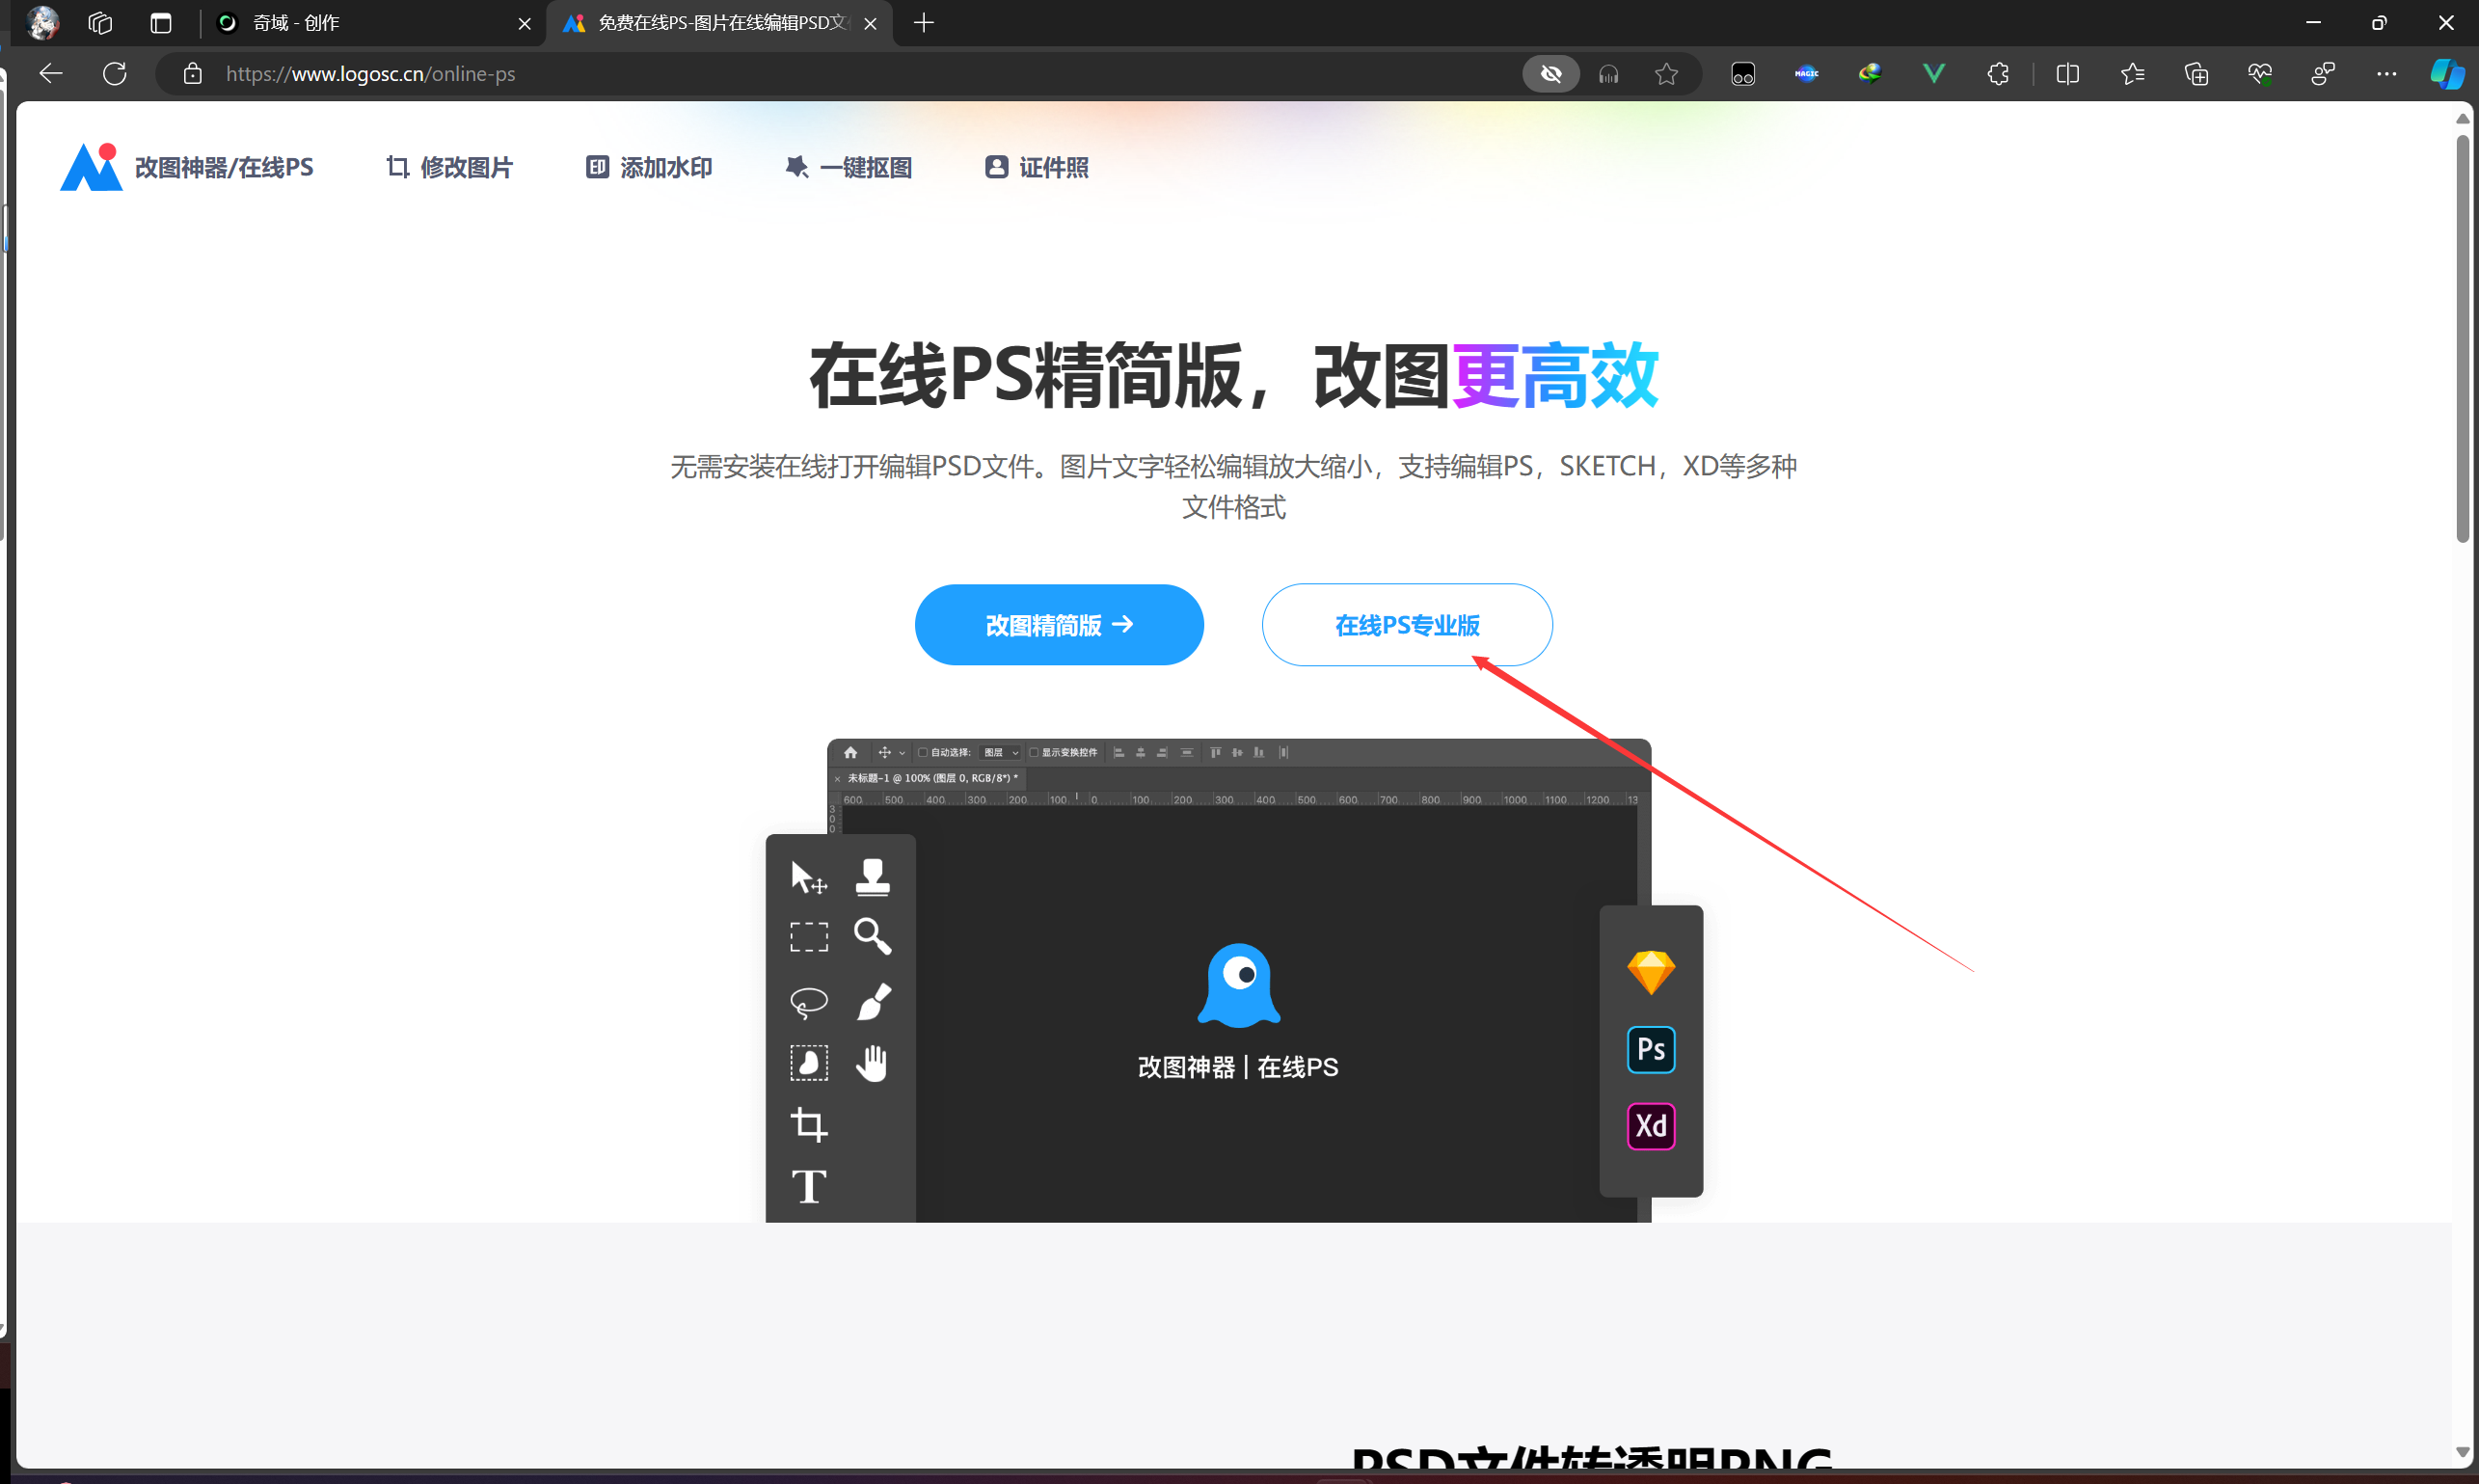Open the internet download manager extension icon
This screenshot has height=1484, width=2479.
click(x=1870, y=74)
